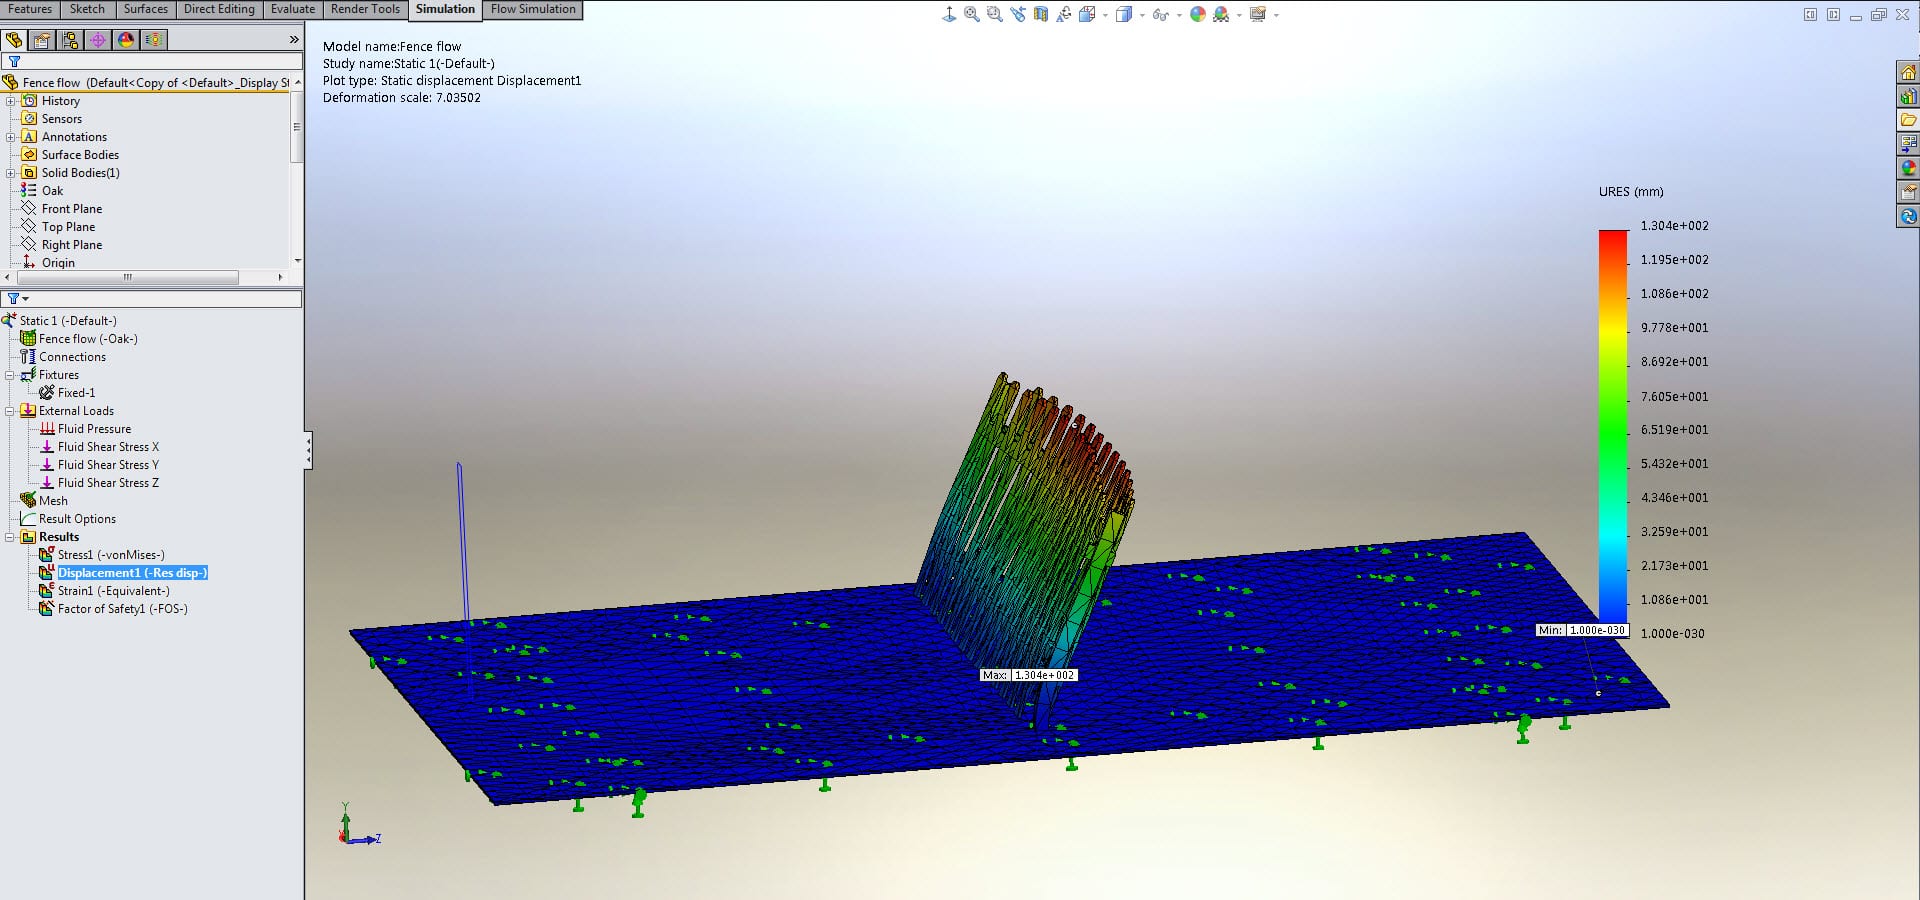The height and width of the screenshot is (900, 1920).
Task: Open the Design Library task pane icon
Action: 1908,96
